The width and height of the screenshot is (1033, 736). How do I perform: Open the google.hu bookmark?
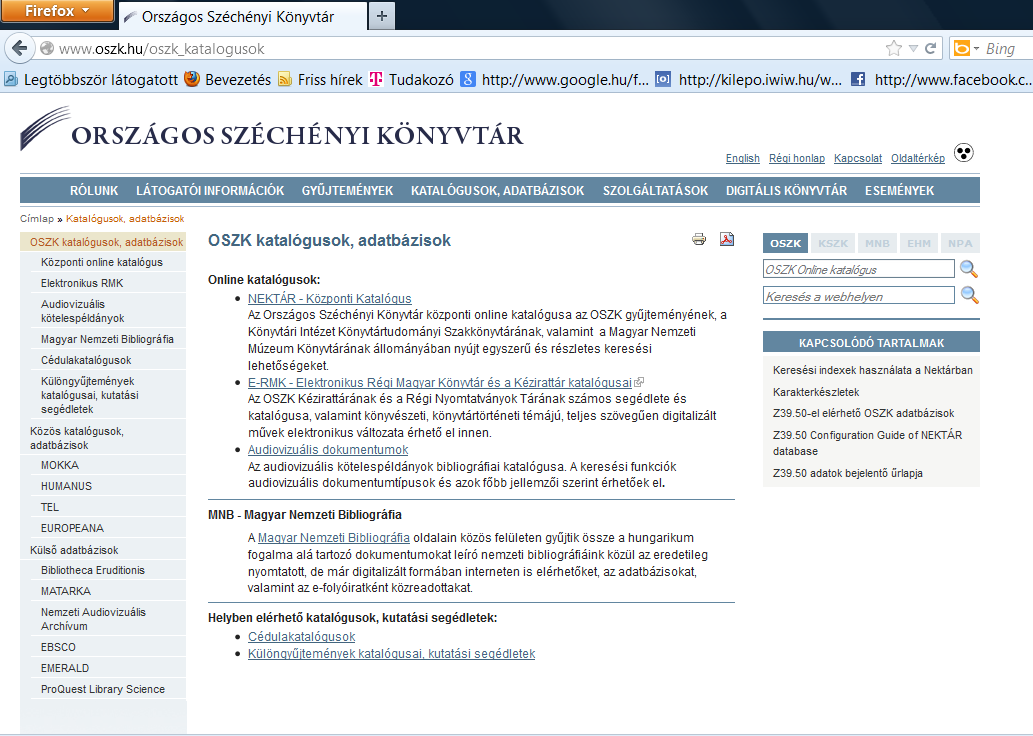pos(555,80)
